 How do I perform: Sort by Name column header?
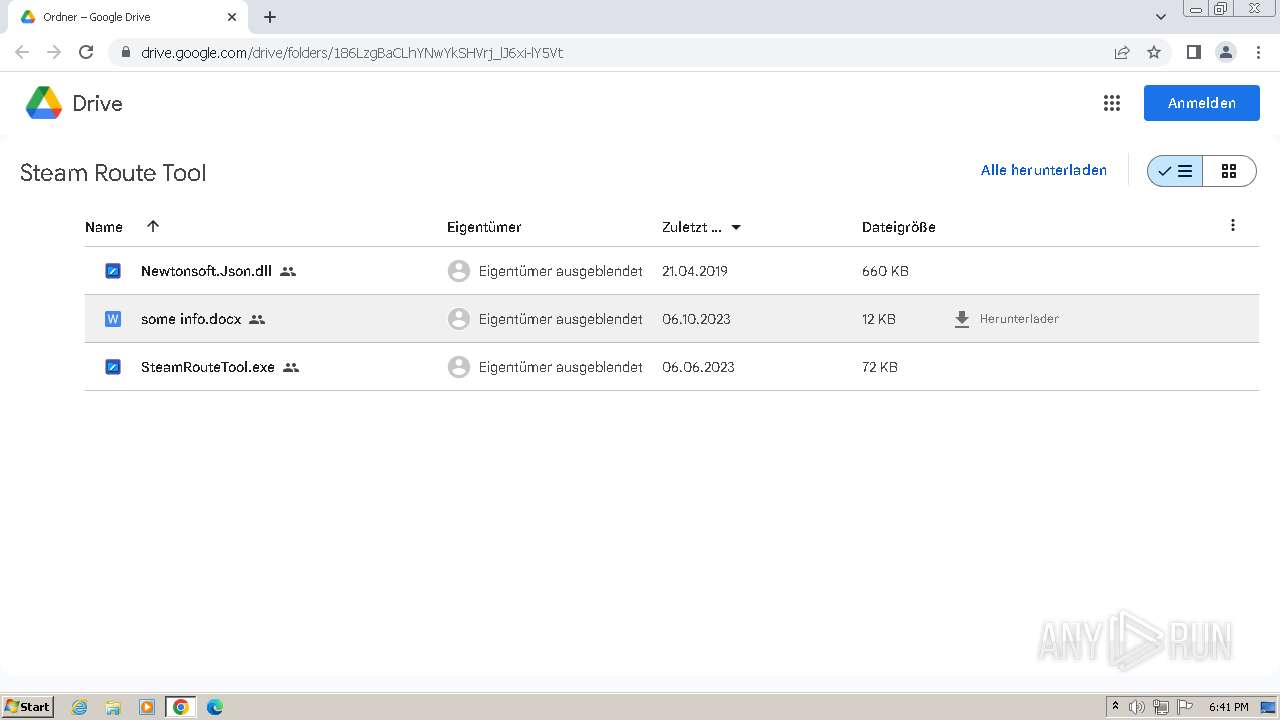click(104, 227)
